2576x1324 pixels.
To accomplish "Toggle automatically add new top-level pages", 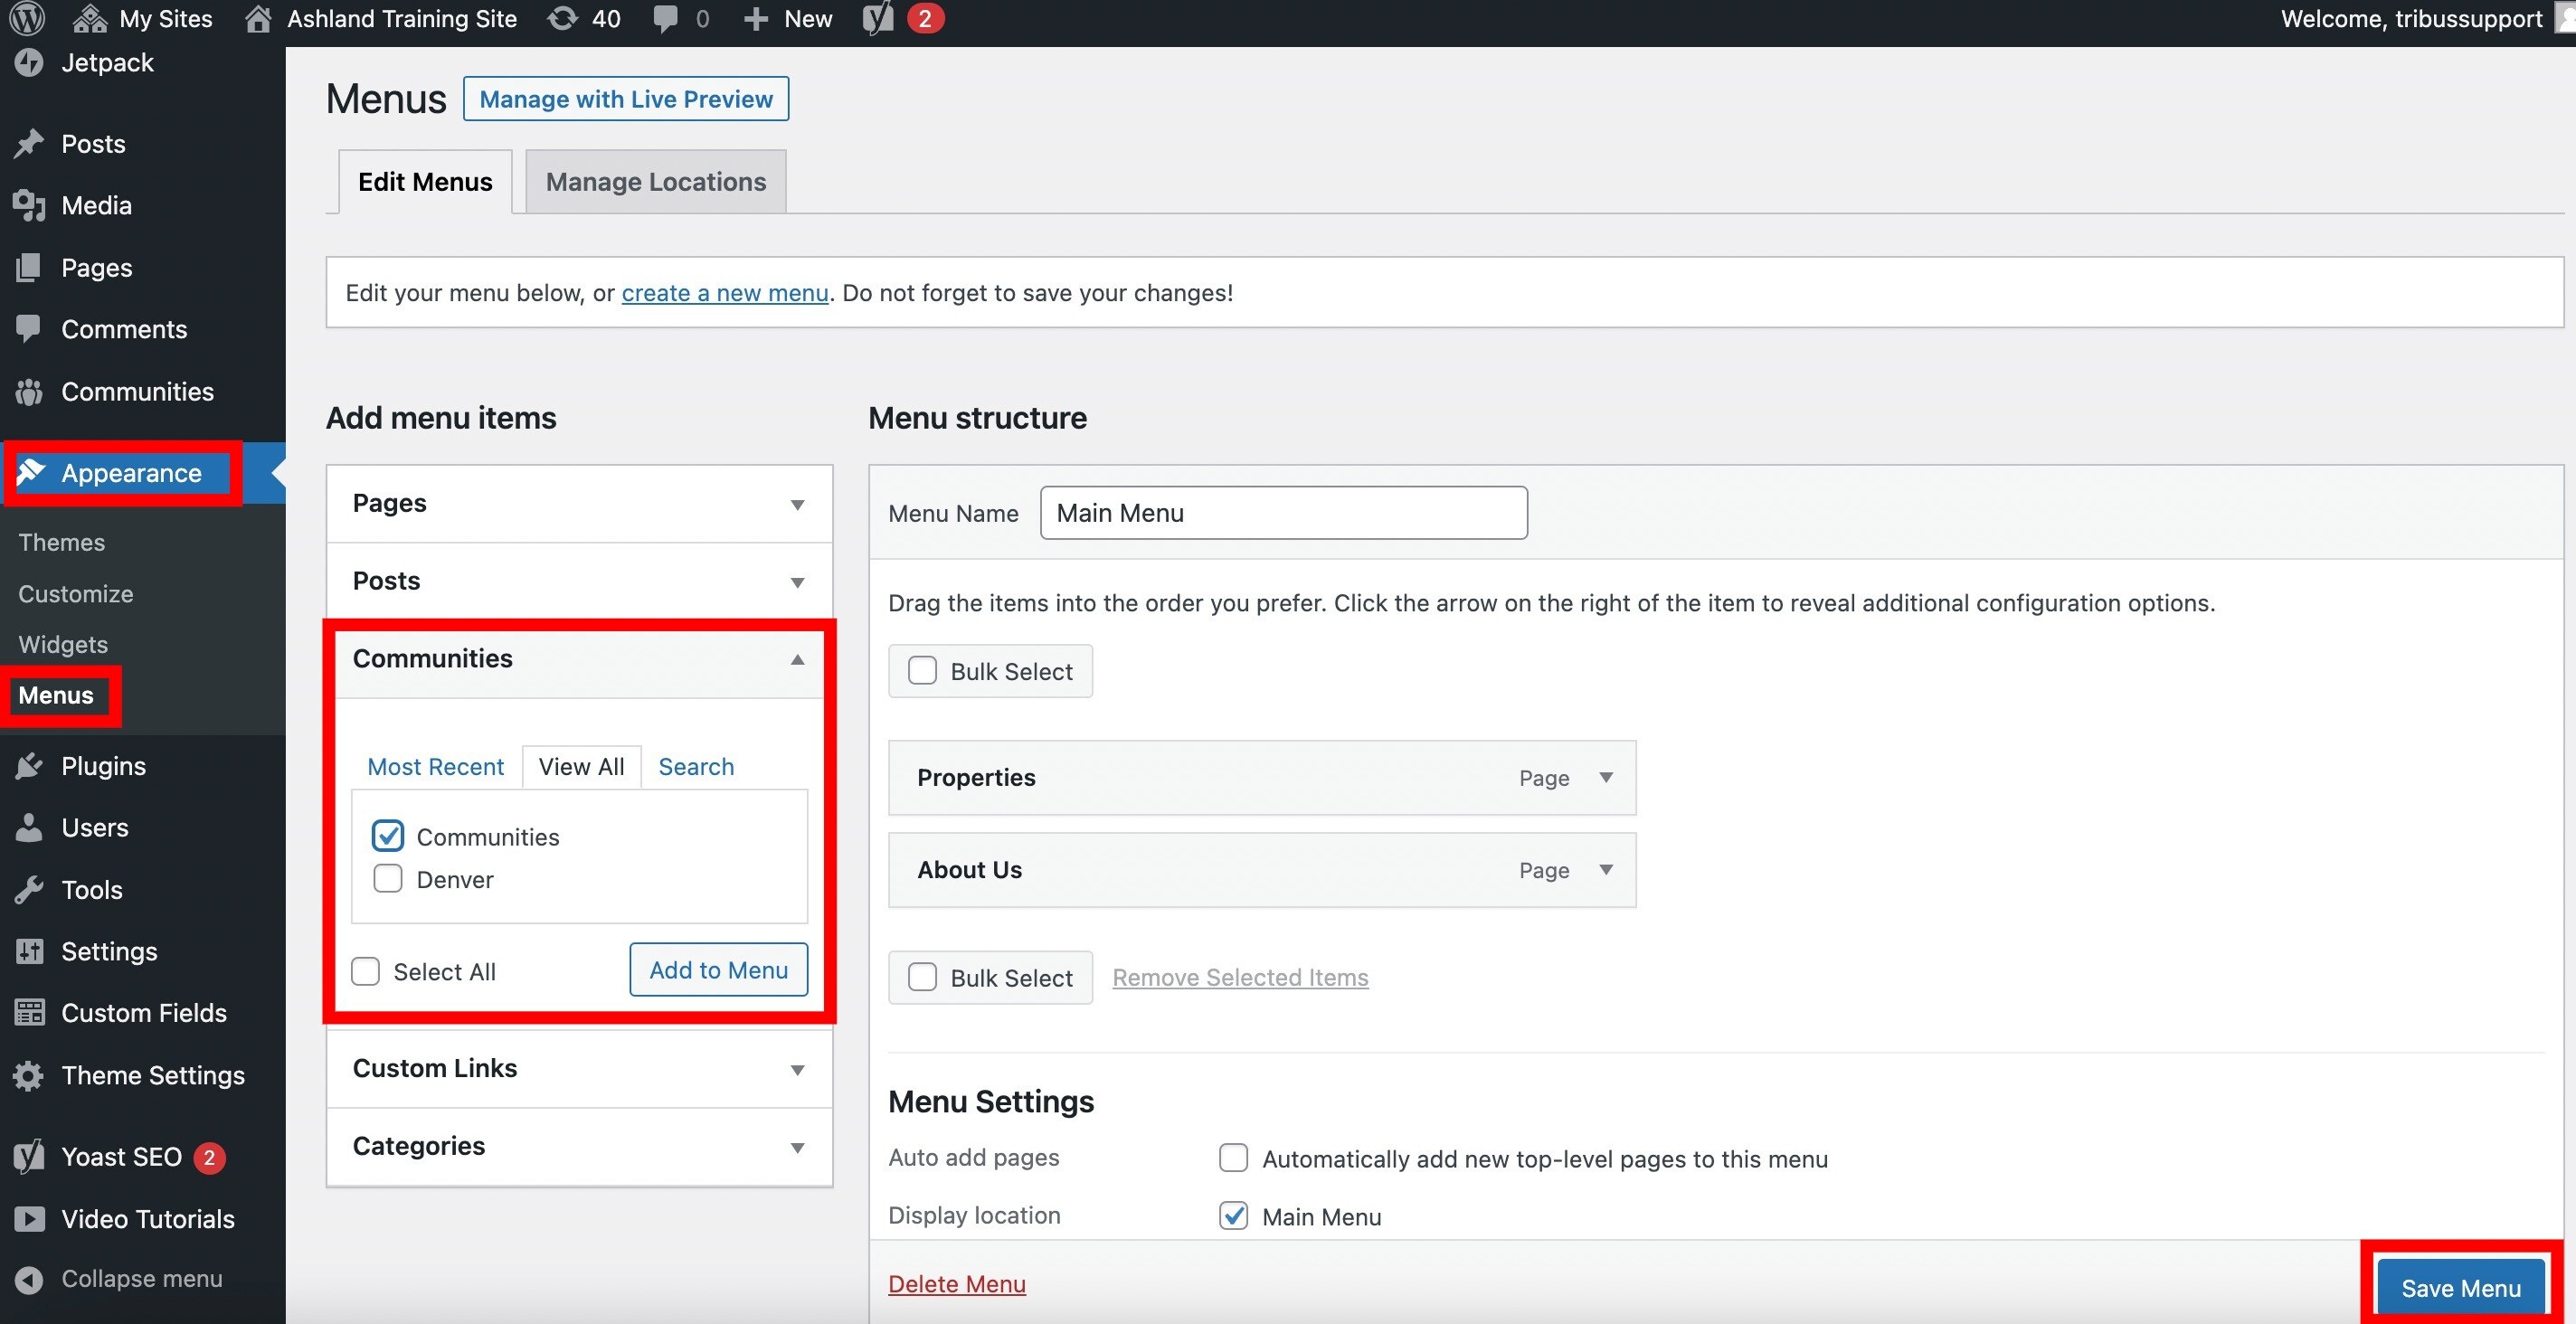I will pos(1233,1157).
